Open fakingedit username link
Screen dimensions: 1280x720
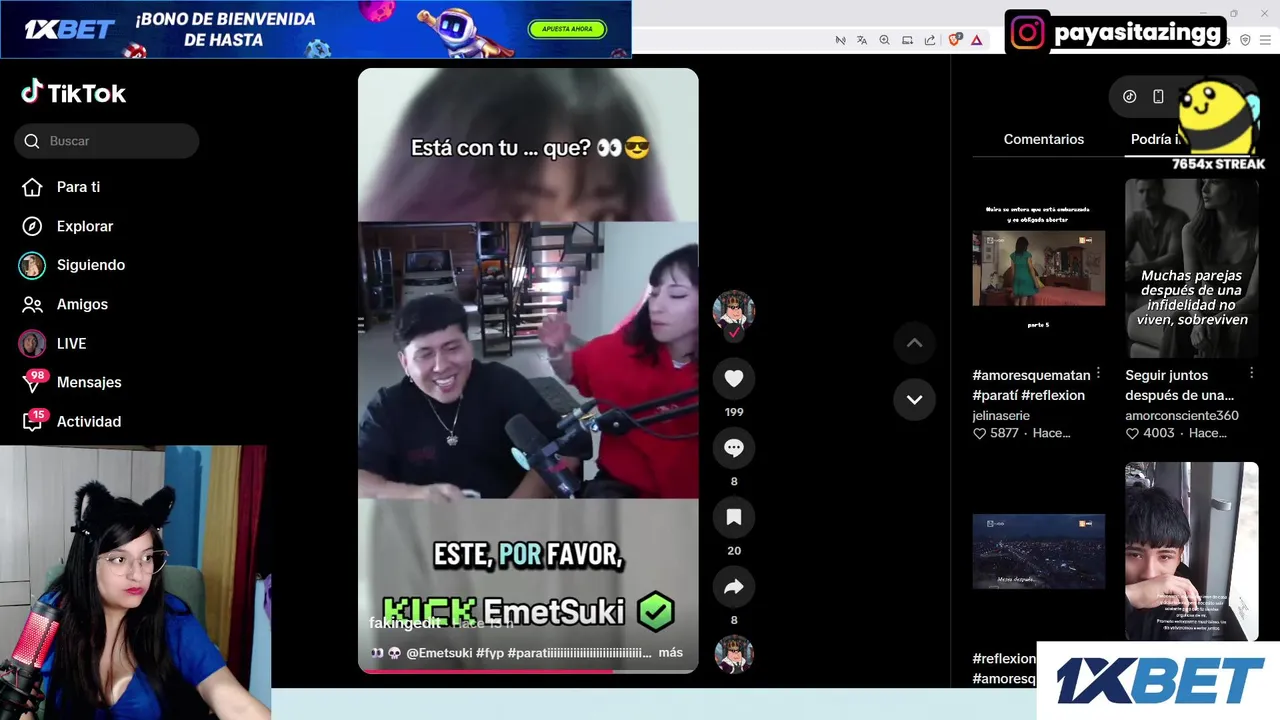(x=405, y=623)
